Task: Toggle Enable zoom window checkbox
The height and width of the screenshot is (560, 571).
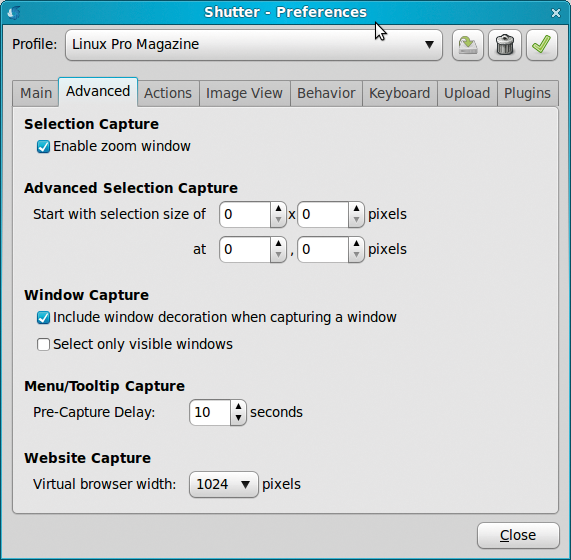Action: pyautogui.click(x=43, y=147)
